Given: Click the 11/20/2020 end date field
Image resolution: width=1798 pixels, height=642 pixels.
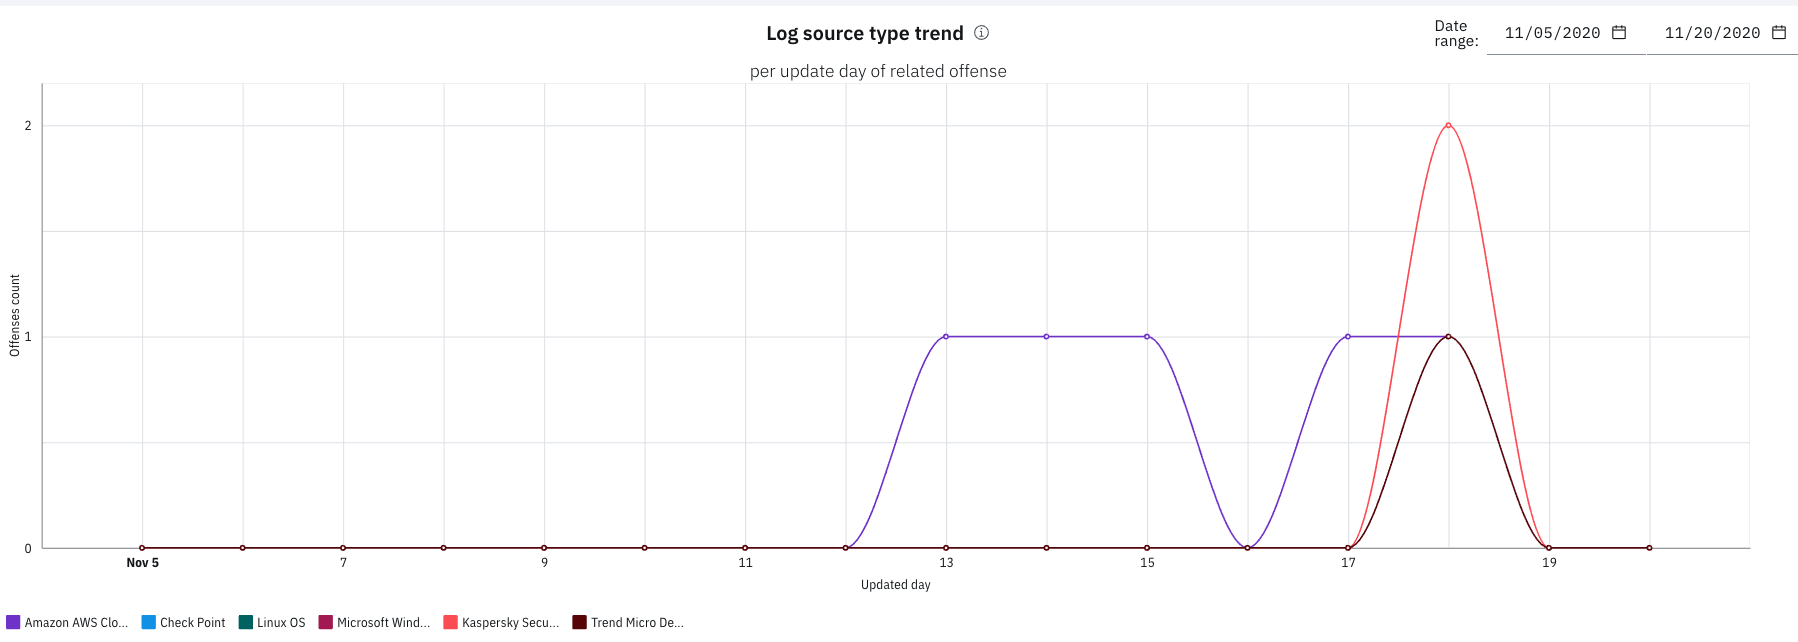Looking at the screenshot, I should (x=1712, y=33).
